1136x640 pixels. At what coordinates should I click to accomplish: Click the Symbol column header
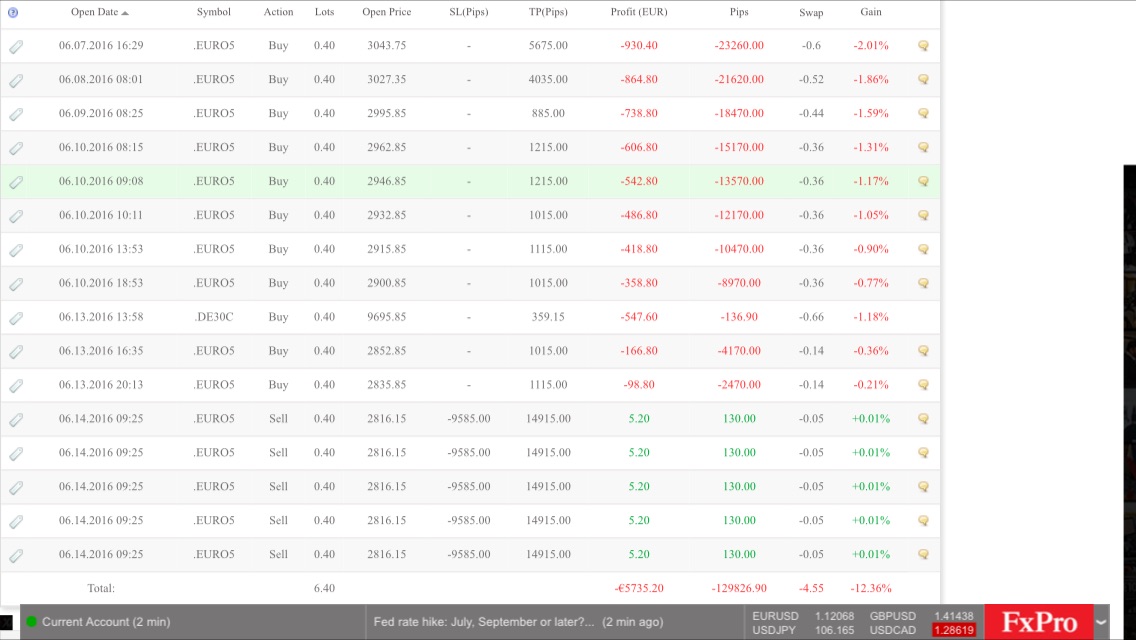(213, 13)
